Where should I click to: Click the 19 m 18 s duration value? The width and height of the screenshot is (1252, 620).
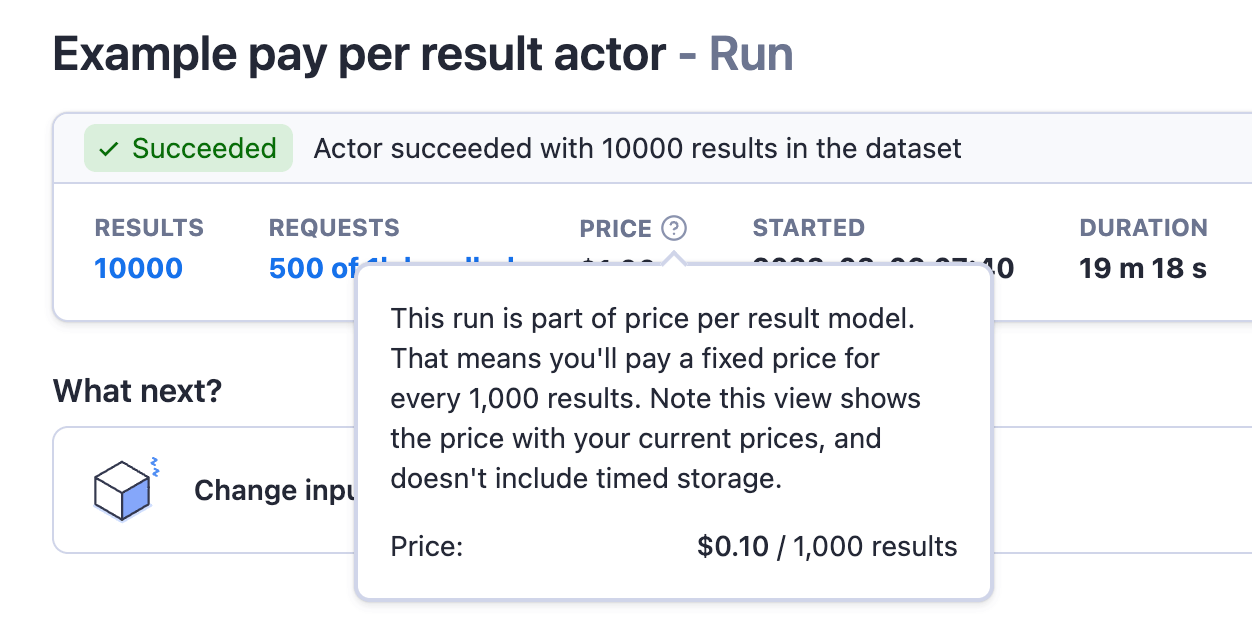(1142, 268)
